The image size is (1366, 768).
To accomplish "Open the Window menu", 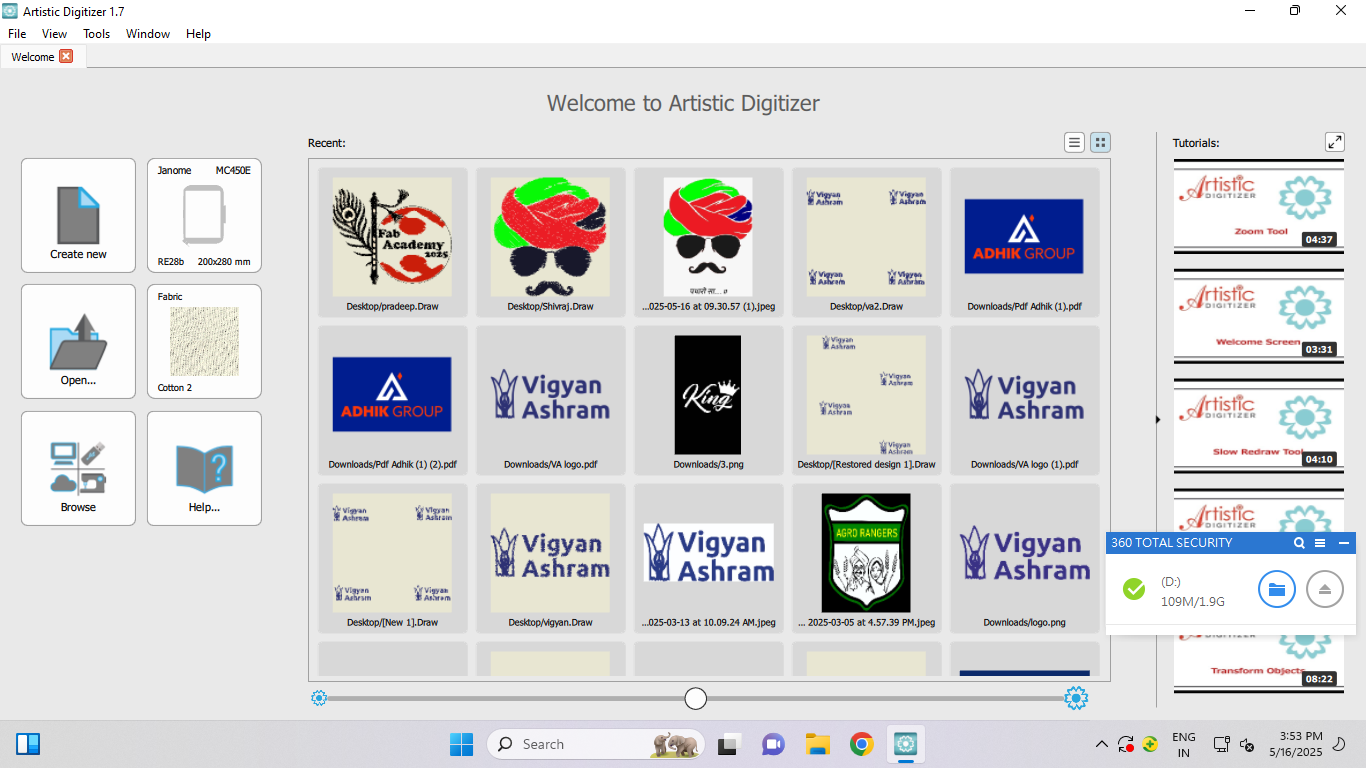I will (x=148, y=33).
